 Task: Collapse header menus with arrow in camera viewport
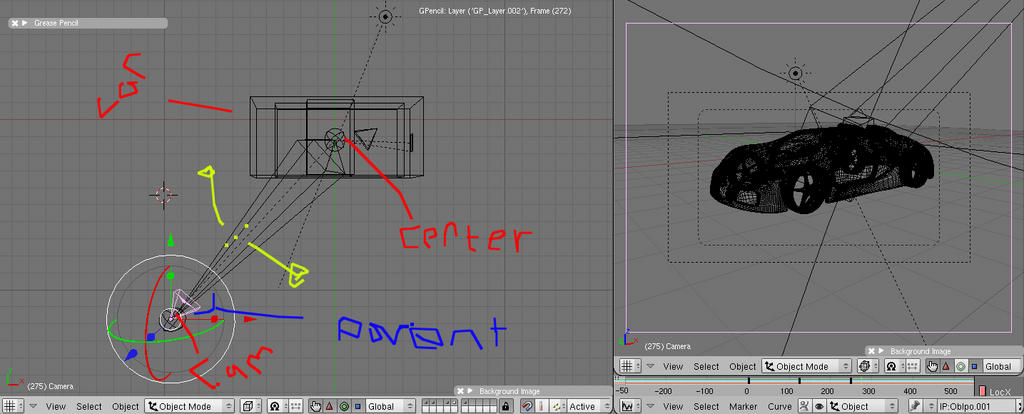[x=651, y=366]
